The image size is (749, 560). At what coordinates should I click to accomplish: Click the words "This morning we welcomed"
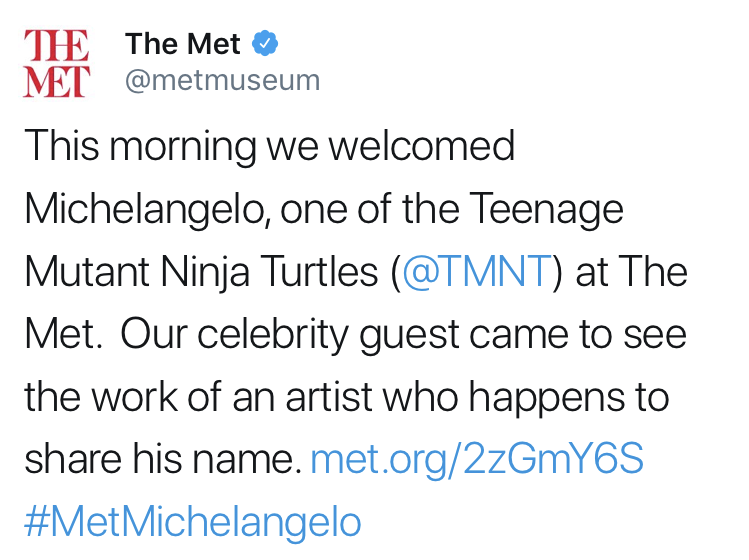pyautogui.click(x=270, y=147)
